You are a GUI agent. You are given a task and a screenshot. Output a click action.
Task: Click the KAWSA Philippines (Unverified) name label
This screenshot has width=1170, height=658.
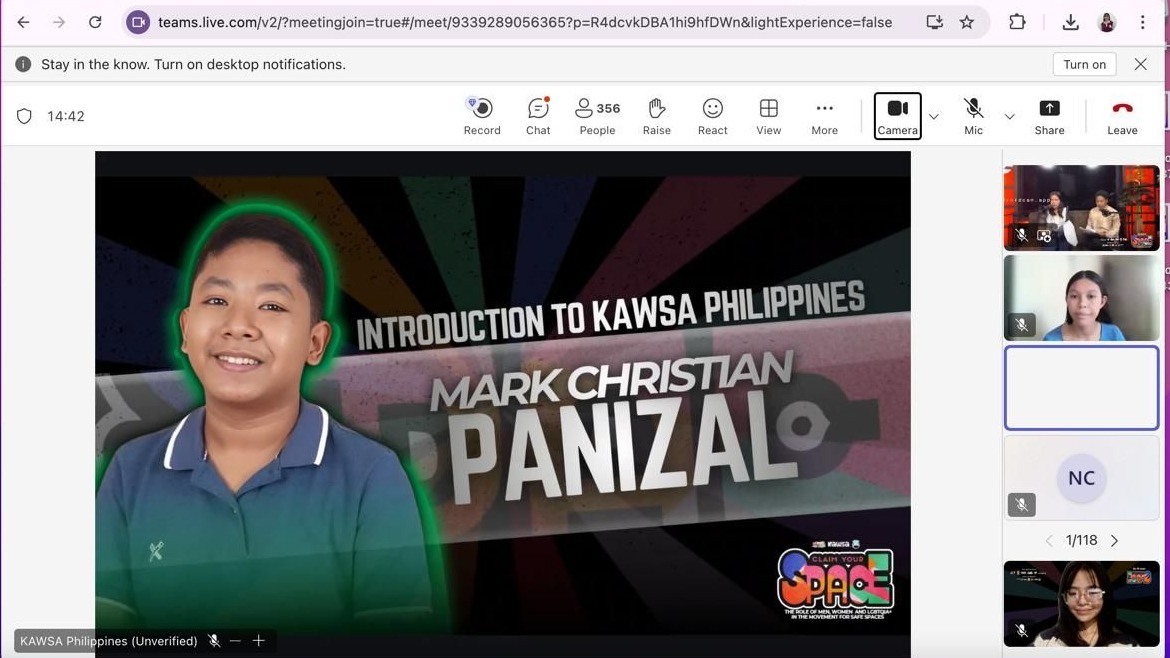pos(109,641)
